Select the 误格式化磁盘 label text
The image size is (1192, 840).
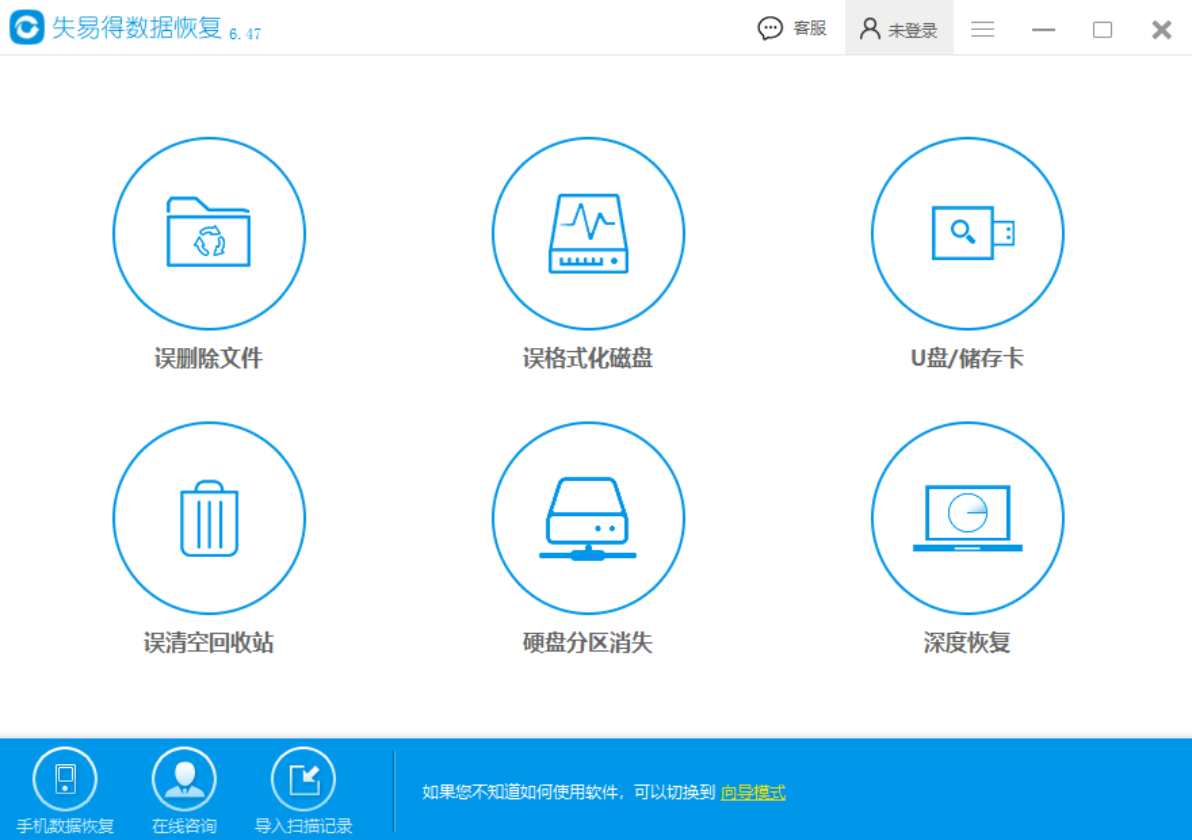point(588,357)
